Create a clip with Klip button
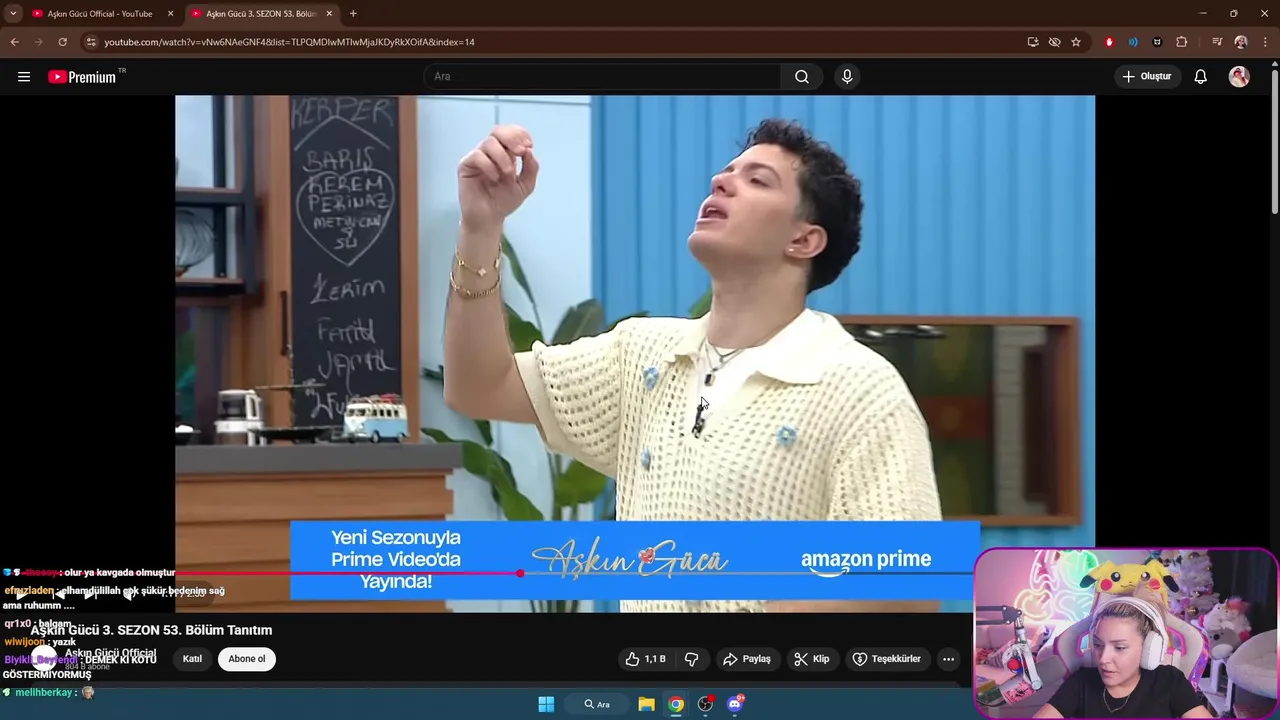1280x720 pixels. [811, 659]
